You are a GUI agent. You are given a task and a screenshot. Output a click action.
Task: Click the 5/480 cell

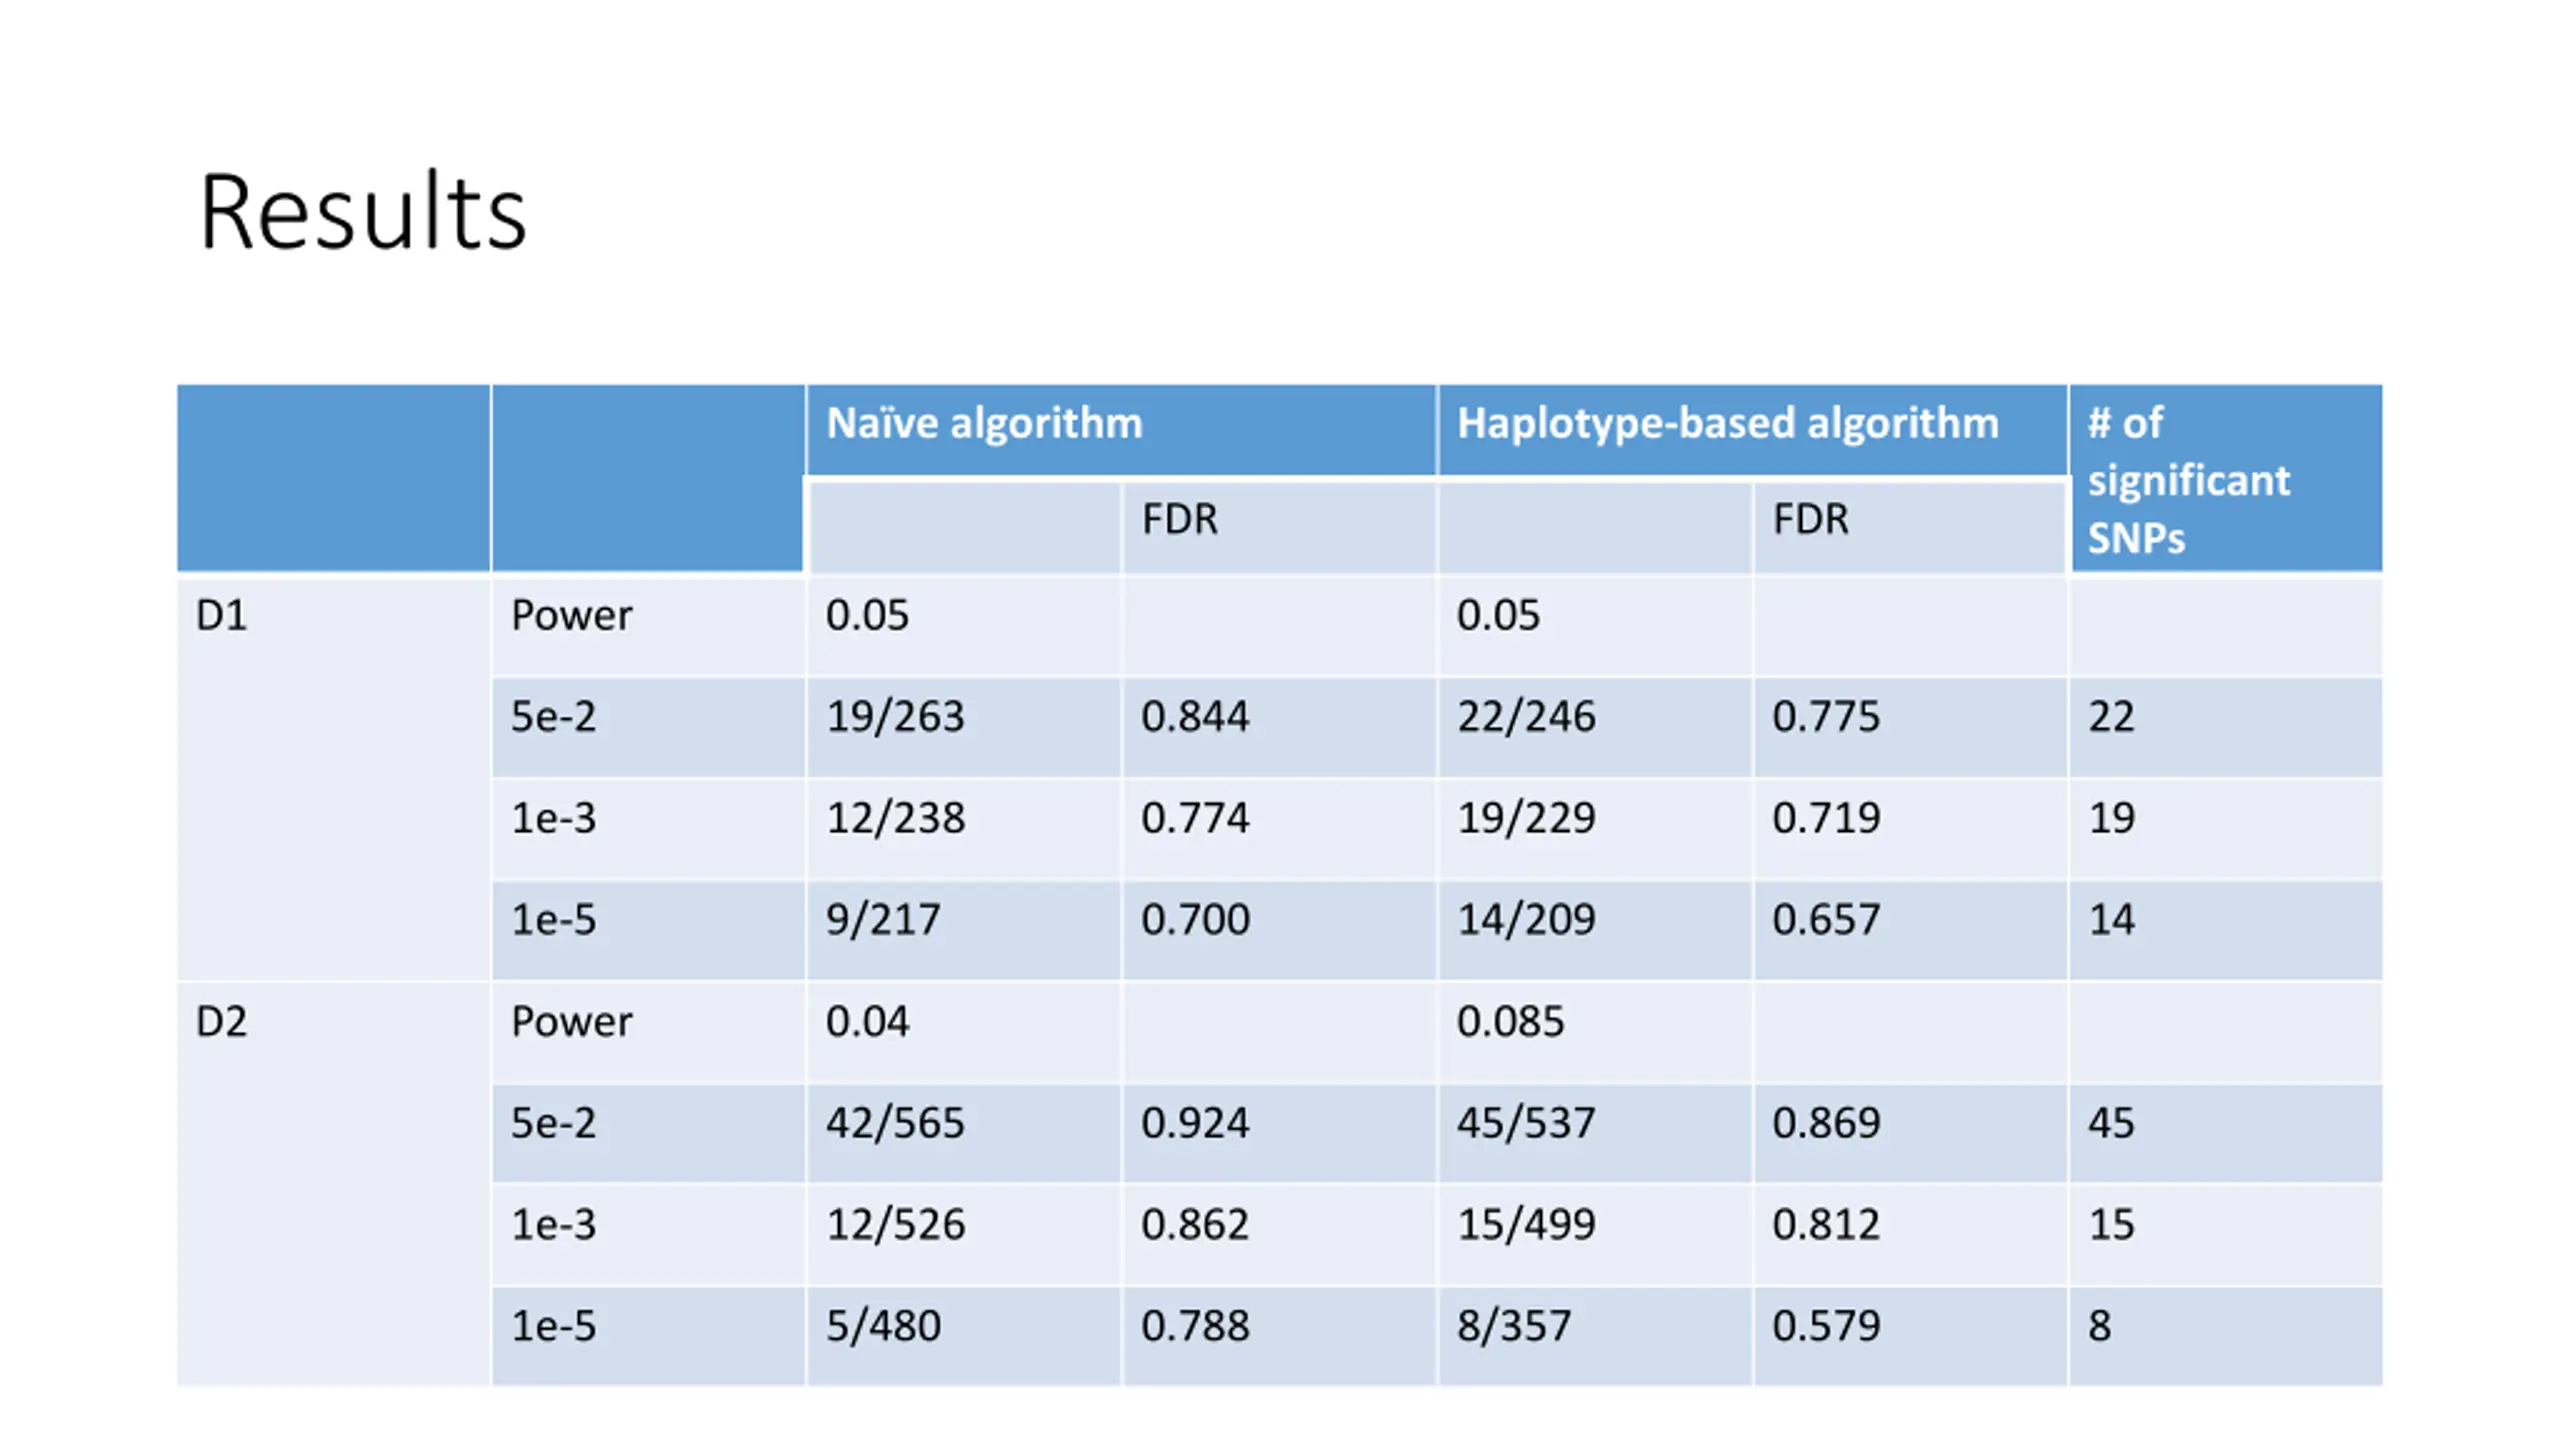tap(963, 1336)
